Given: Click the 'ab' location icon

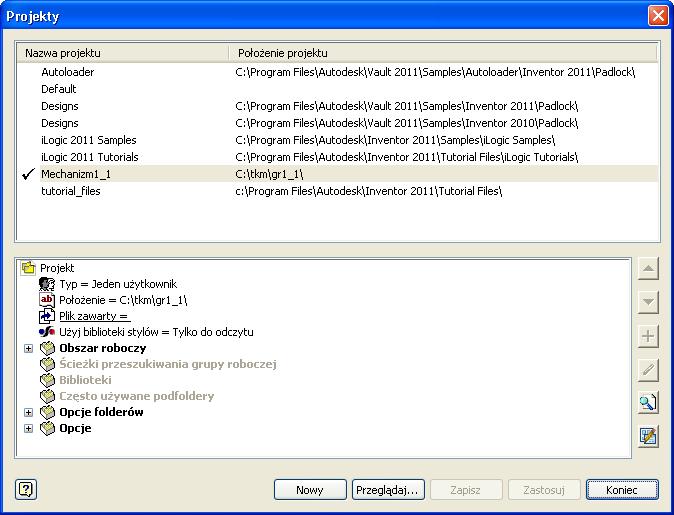Looking at the screenshot, I should (47, 300).
